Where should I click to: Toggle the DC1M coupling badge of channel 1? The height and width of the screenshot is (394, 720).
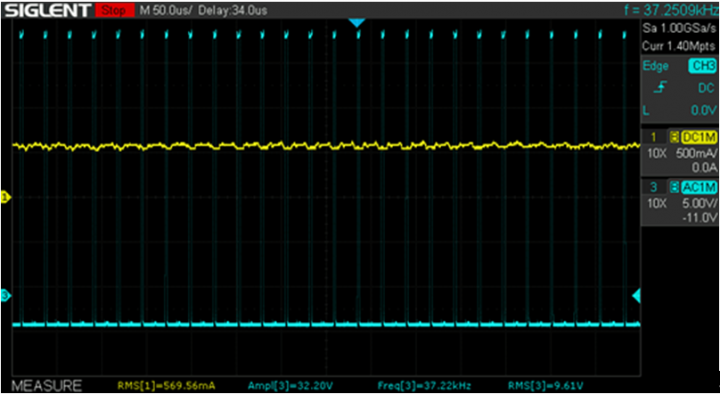click(698, 137)
